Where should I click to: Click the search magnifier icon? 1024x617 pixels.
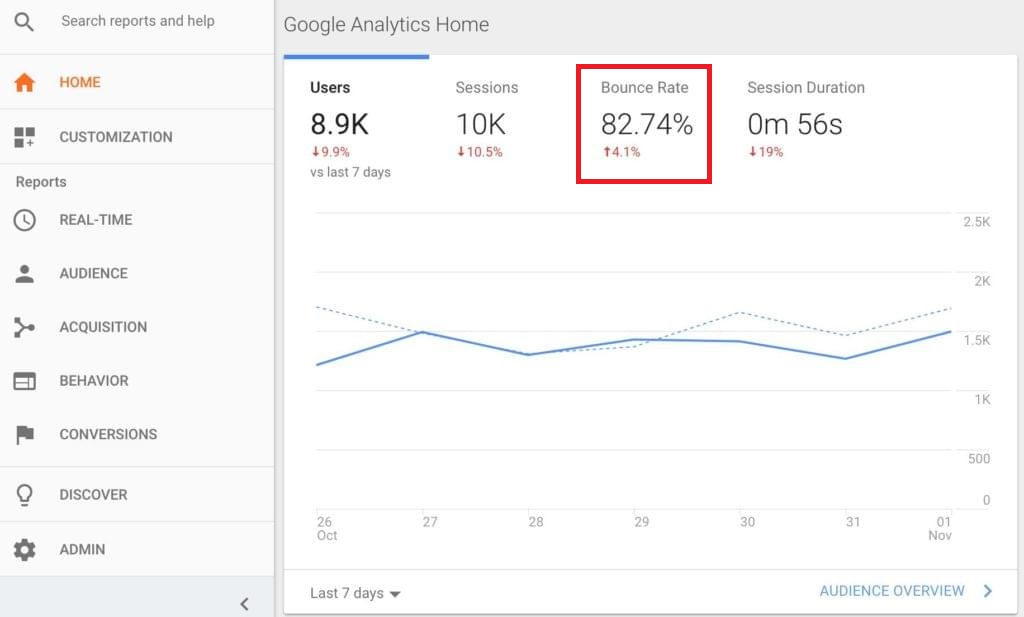point(24,22)
